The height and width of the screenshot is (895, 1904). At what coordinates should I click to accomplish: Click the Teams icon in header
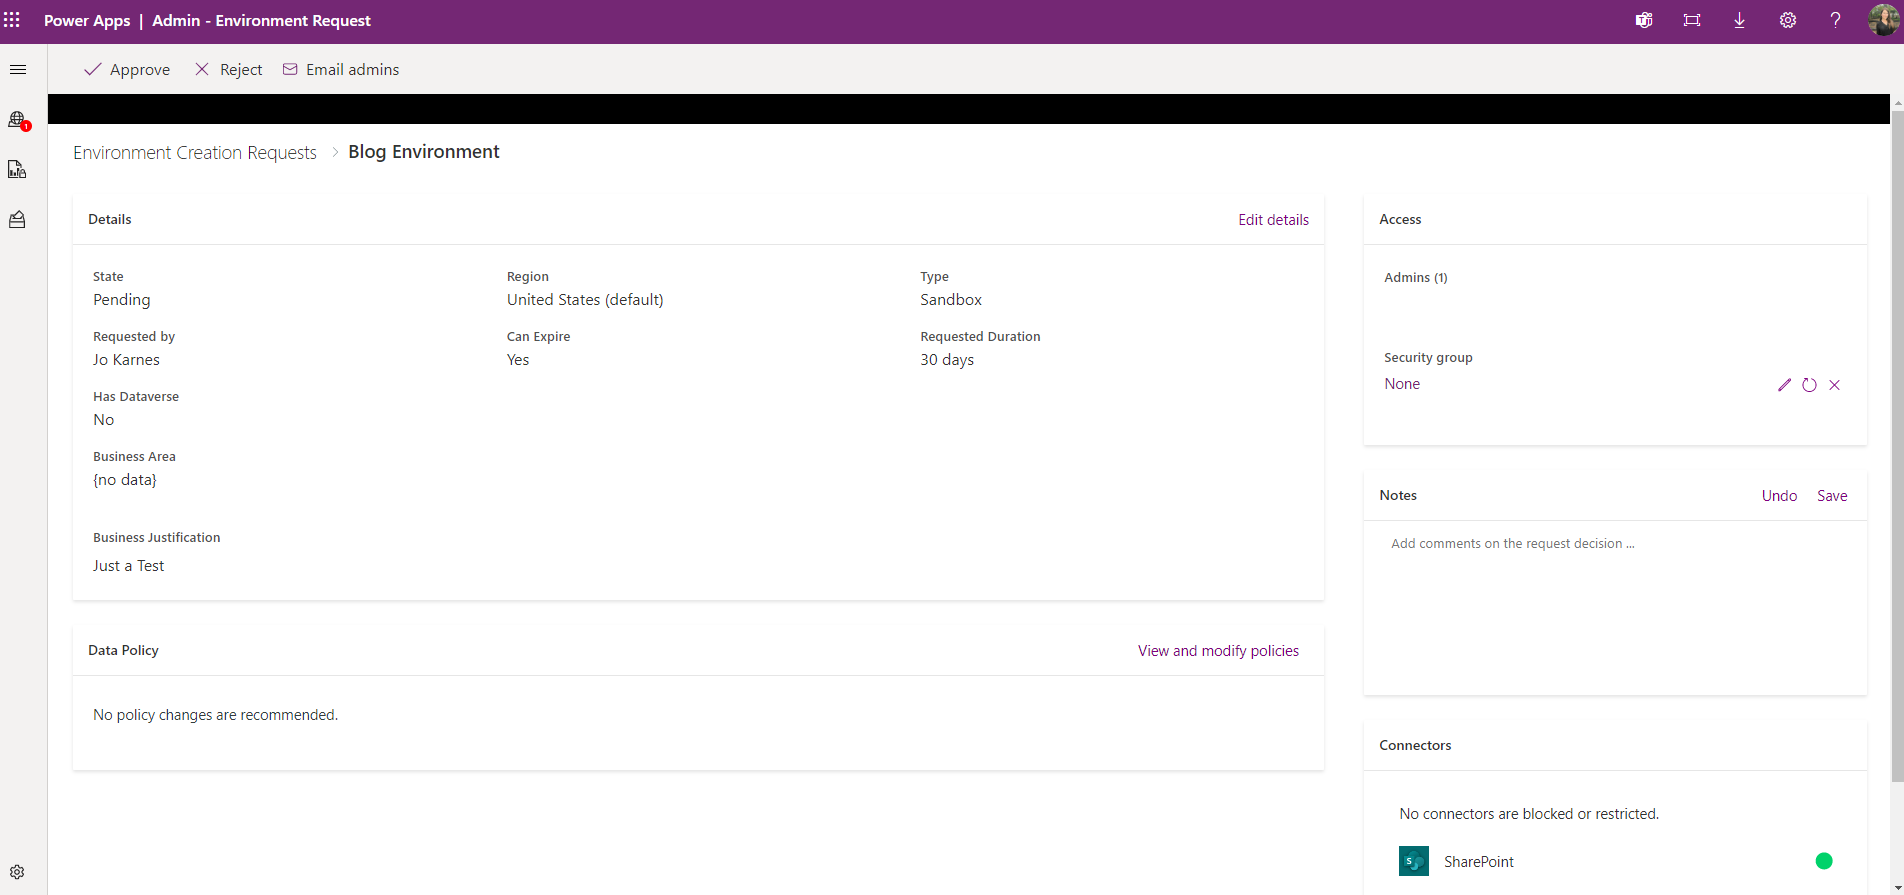point(1644,20)
